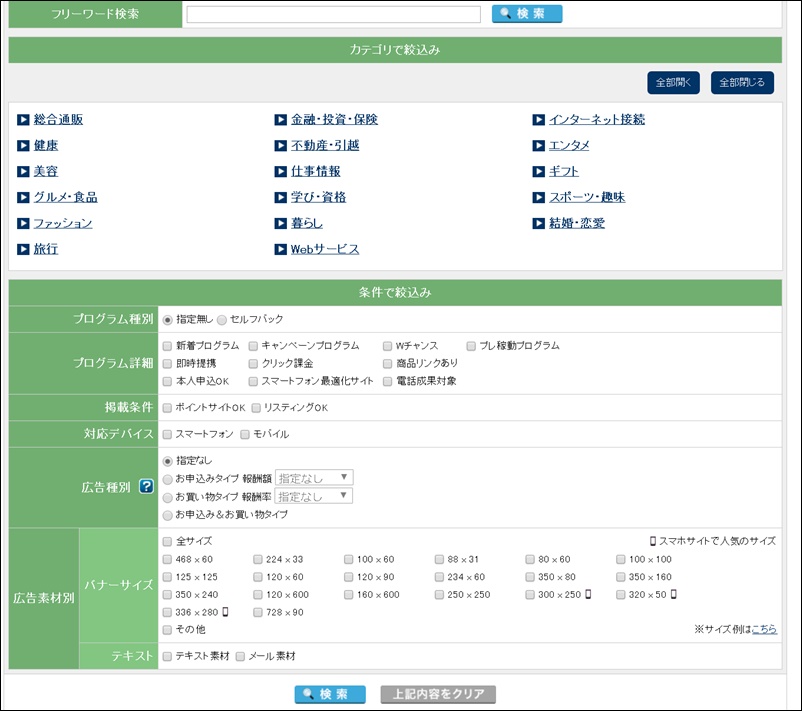This screenshot has width=802, height=711.
Task: Click the arrow icon beside グルメ・食品
Action: (23, 197)
